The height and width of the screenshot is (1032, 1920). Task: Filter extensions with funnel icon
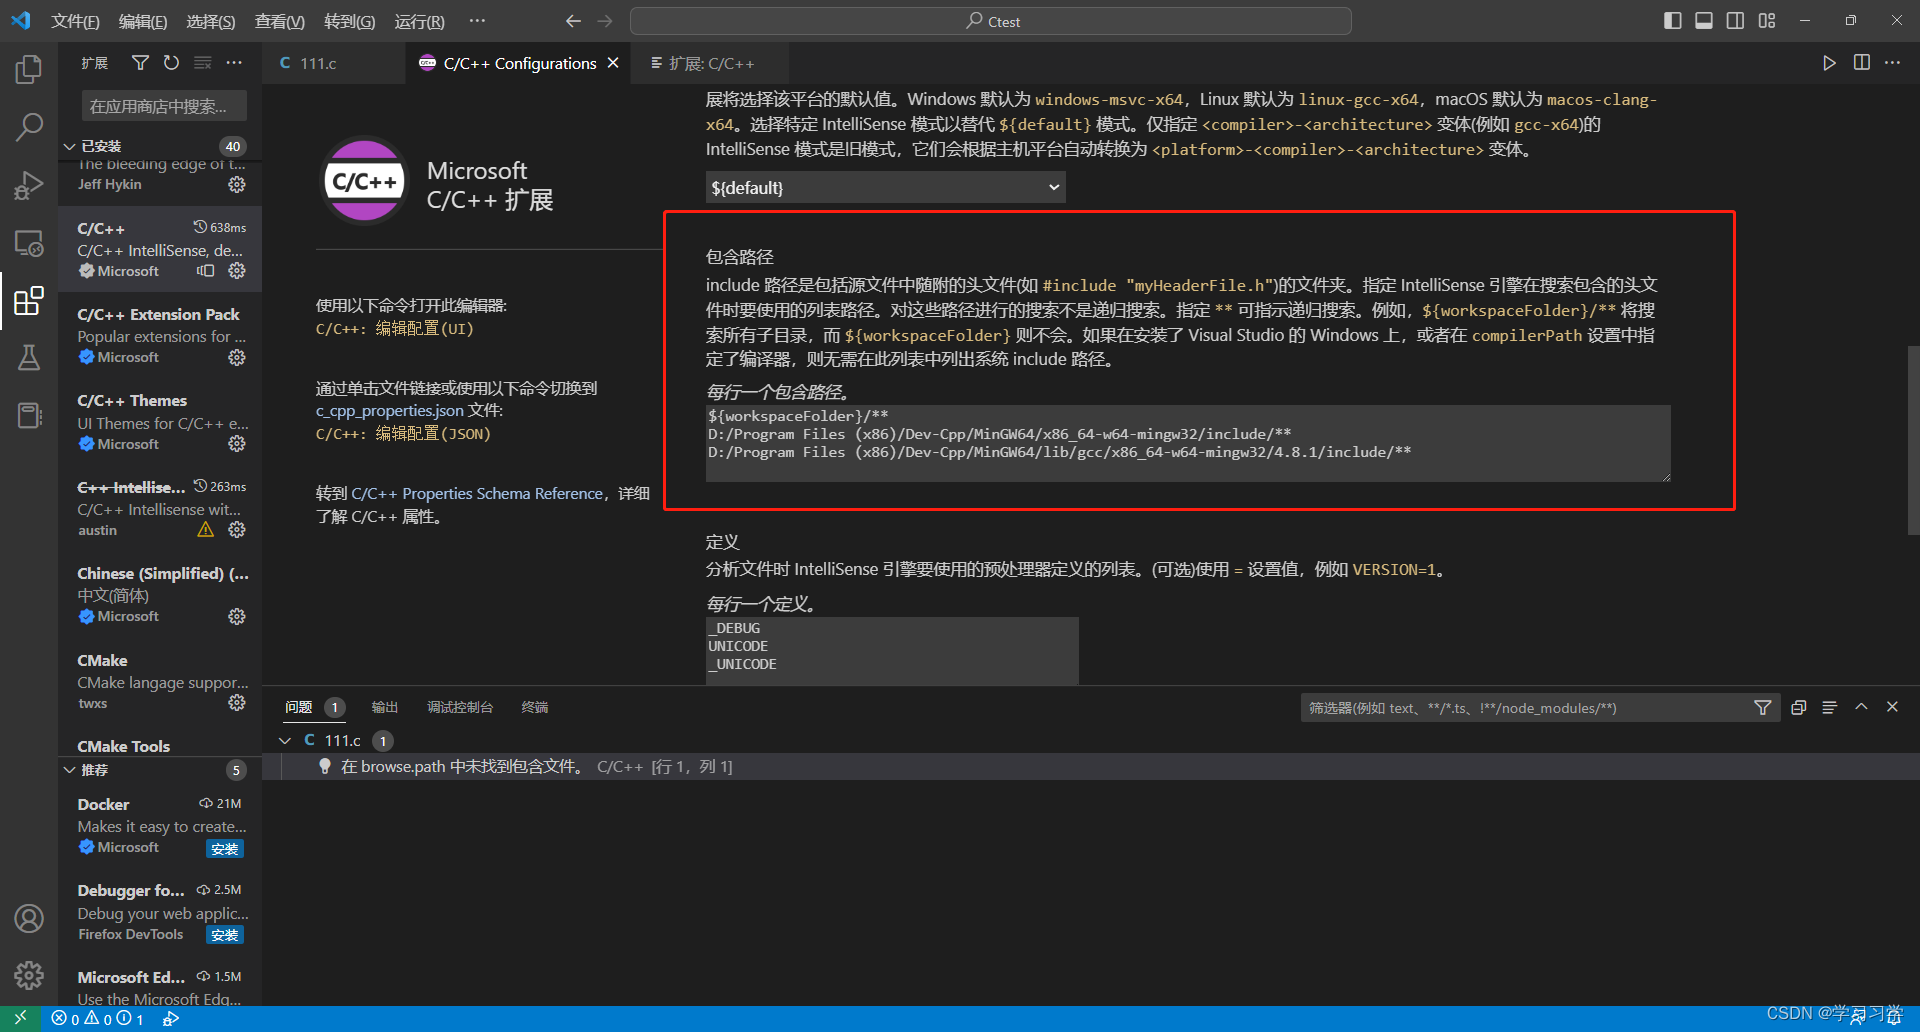(x=140, y=63)
